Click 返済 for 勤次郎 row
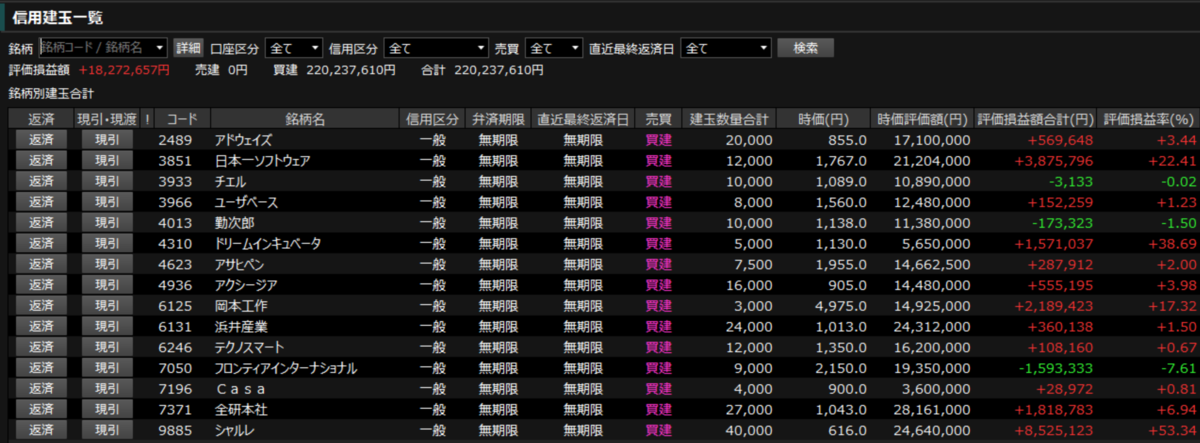 tap(41, 223)
